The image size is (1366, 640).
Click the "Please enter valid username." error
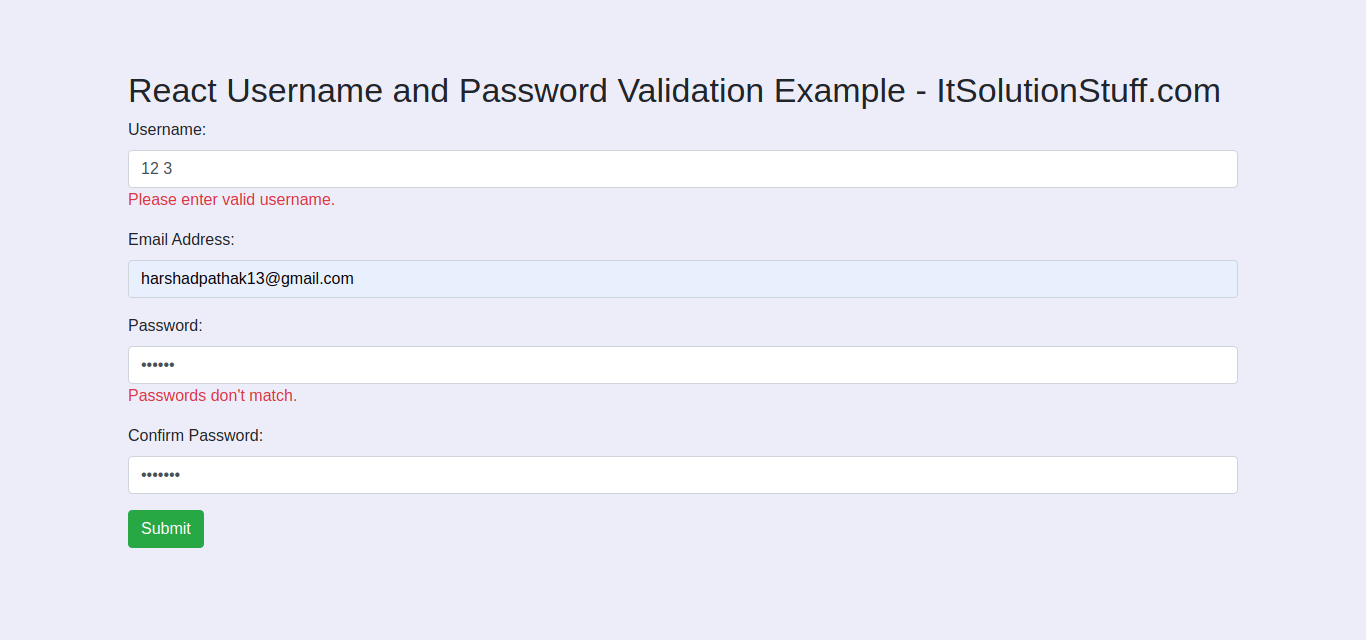tap(231, 199)
